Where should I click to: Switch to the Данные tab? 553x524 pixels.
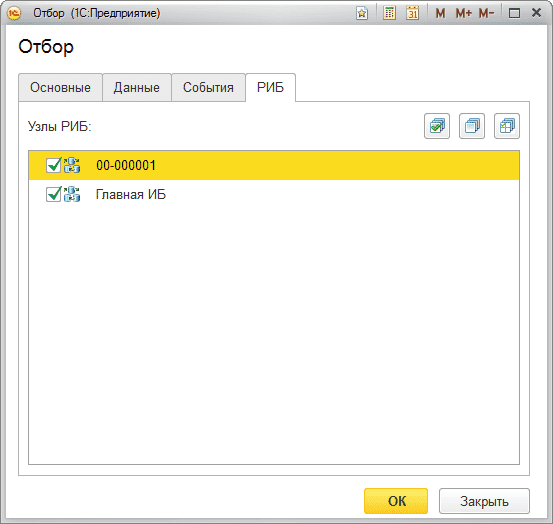point(137,87)
